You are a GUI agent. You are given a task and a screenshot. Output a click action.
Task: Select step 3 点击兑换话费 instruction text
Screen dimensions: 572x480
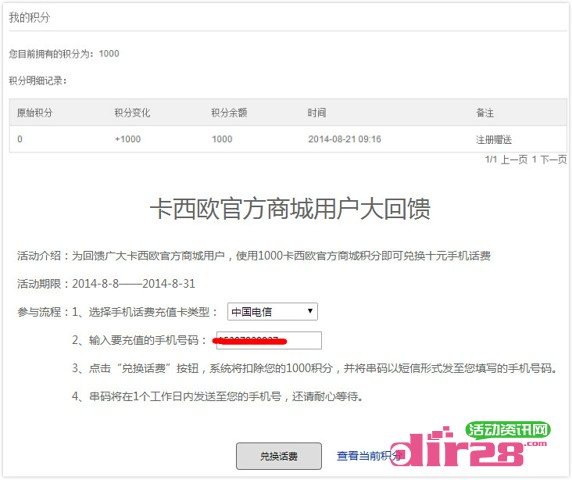(314, 368)
